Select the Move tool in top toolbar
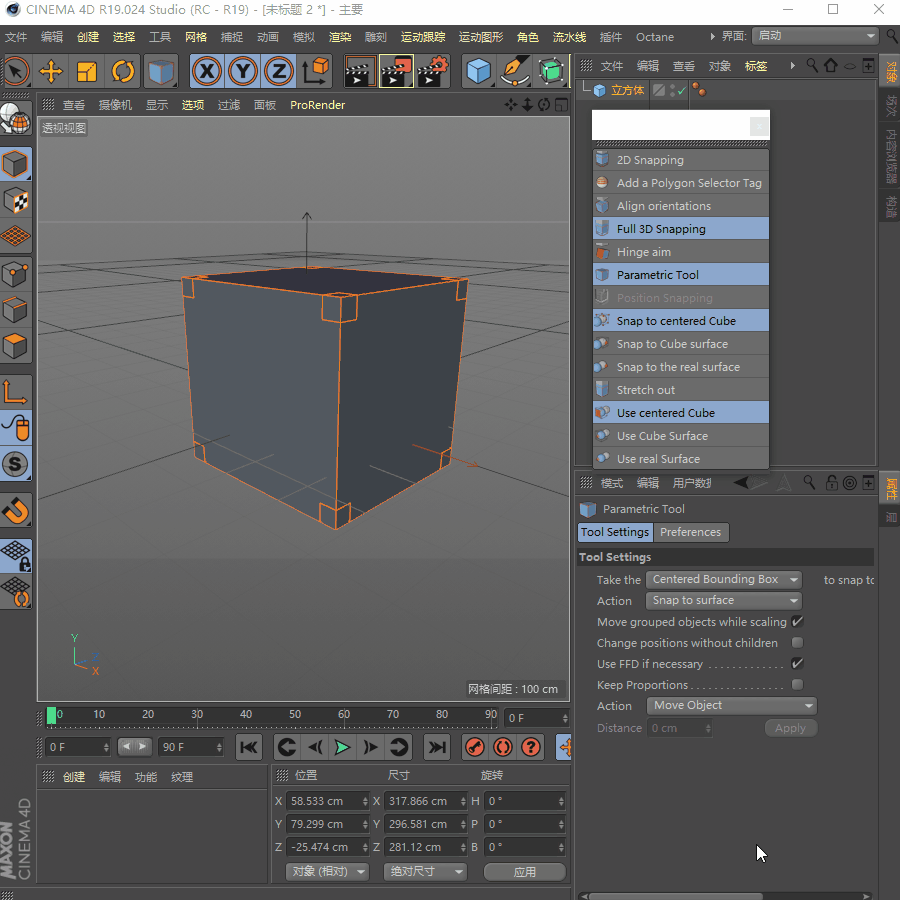This screenshot has width=900, height=900. (51, 71)
